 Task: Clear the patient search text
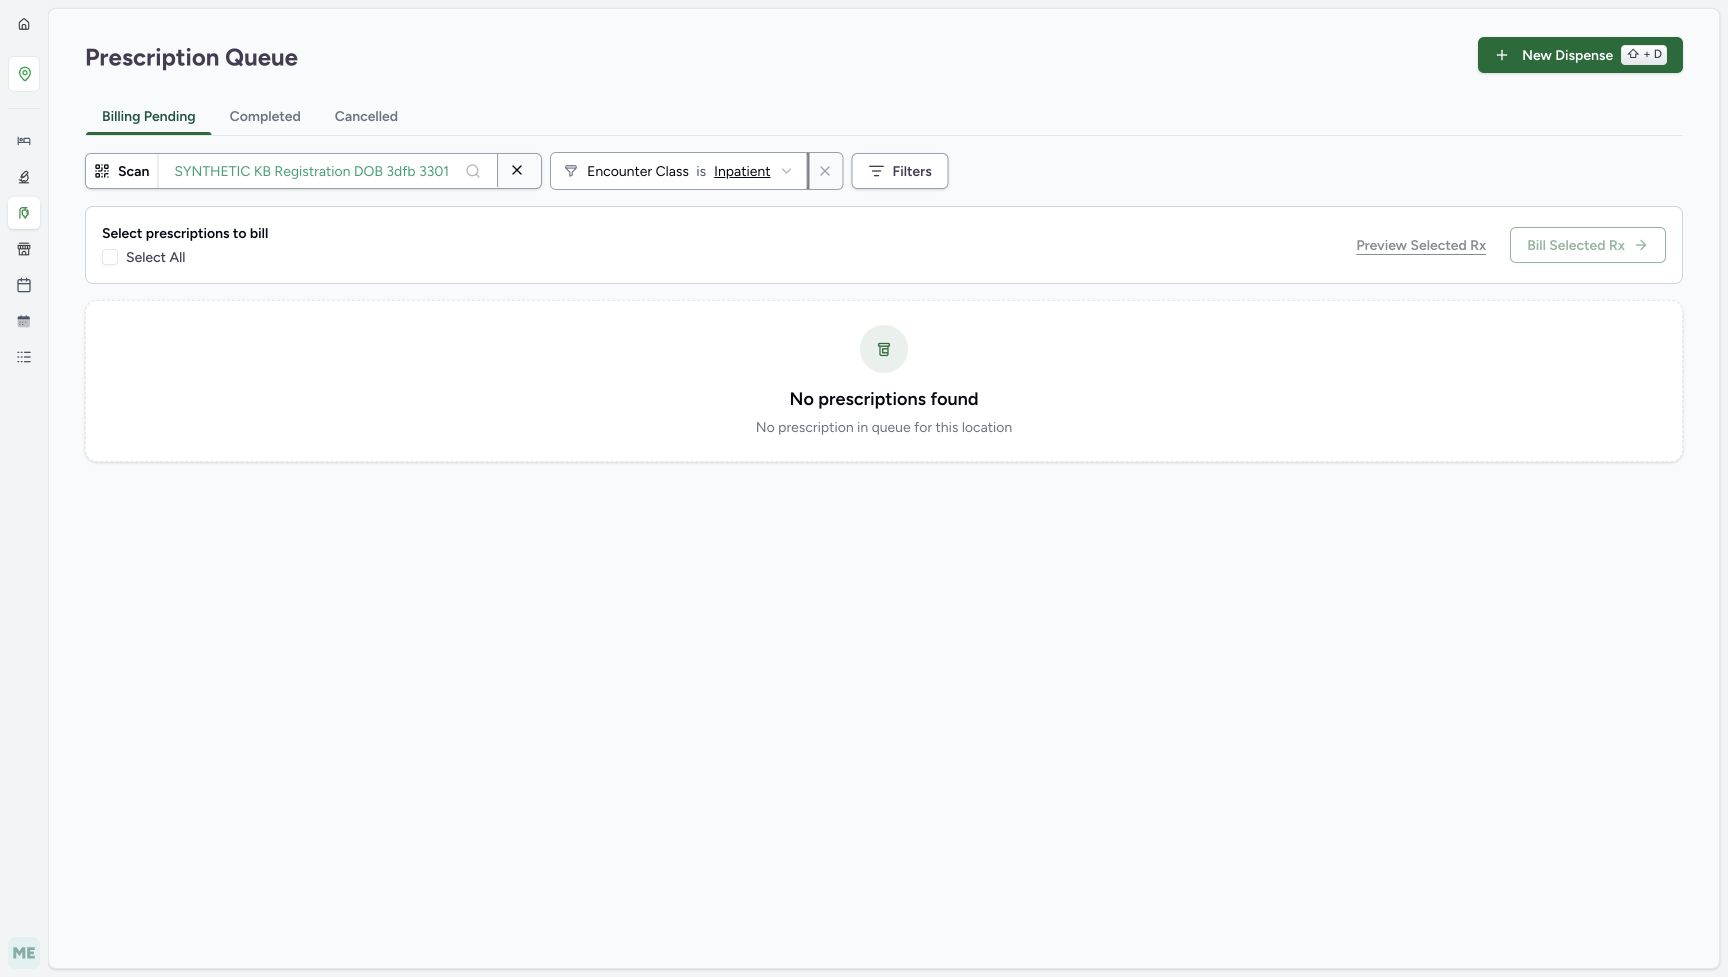518,171
